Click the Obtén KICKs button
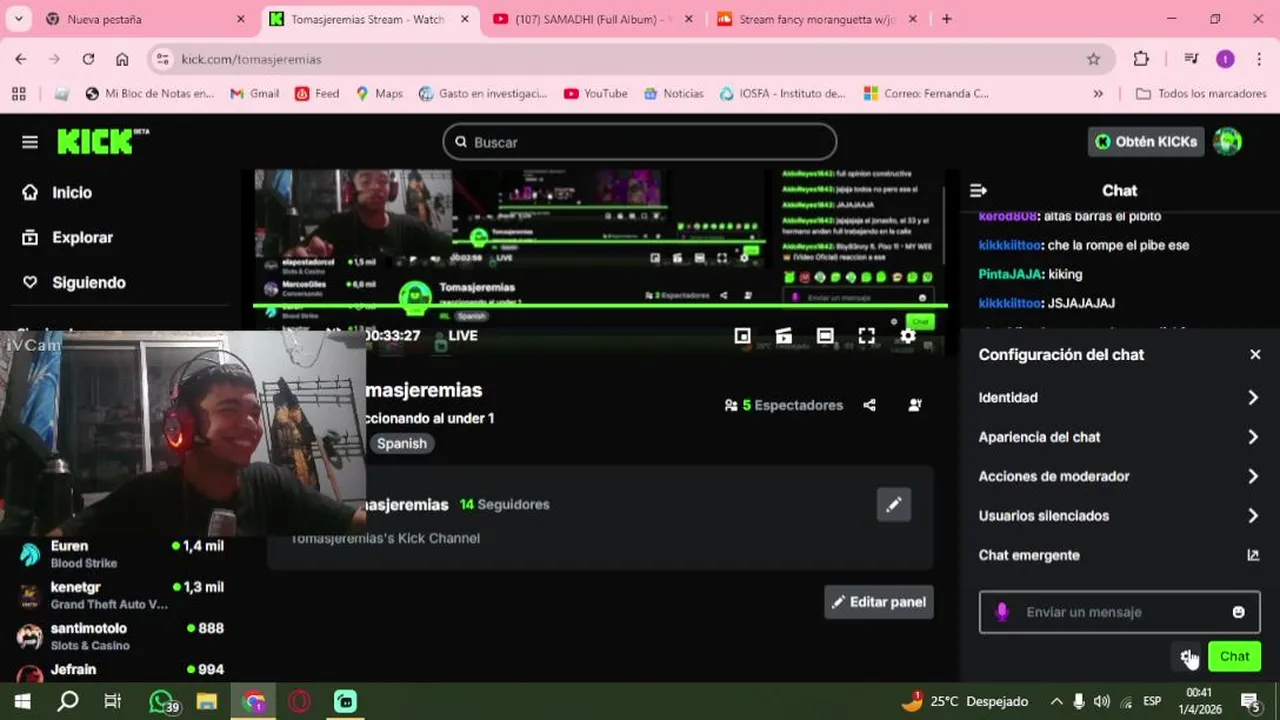The width and height of the screenshot is (1280, 720). coord(1145,142)
